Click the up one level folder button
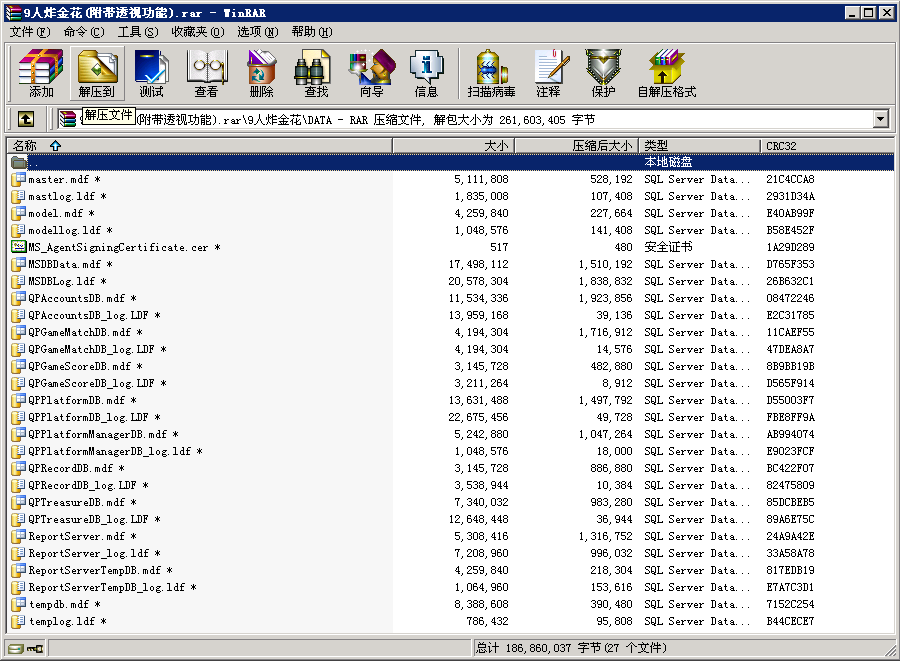Screen dimensions: 900x661 click(x=26, y=119)
